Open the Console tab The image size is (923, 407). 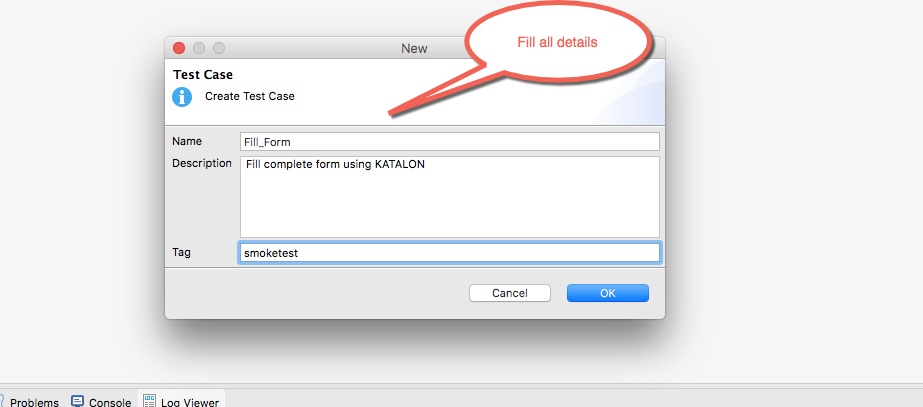[110, 402]
